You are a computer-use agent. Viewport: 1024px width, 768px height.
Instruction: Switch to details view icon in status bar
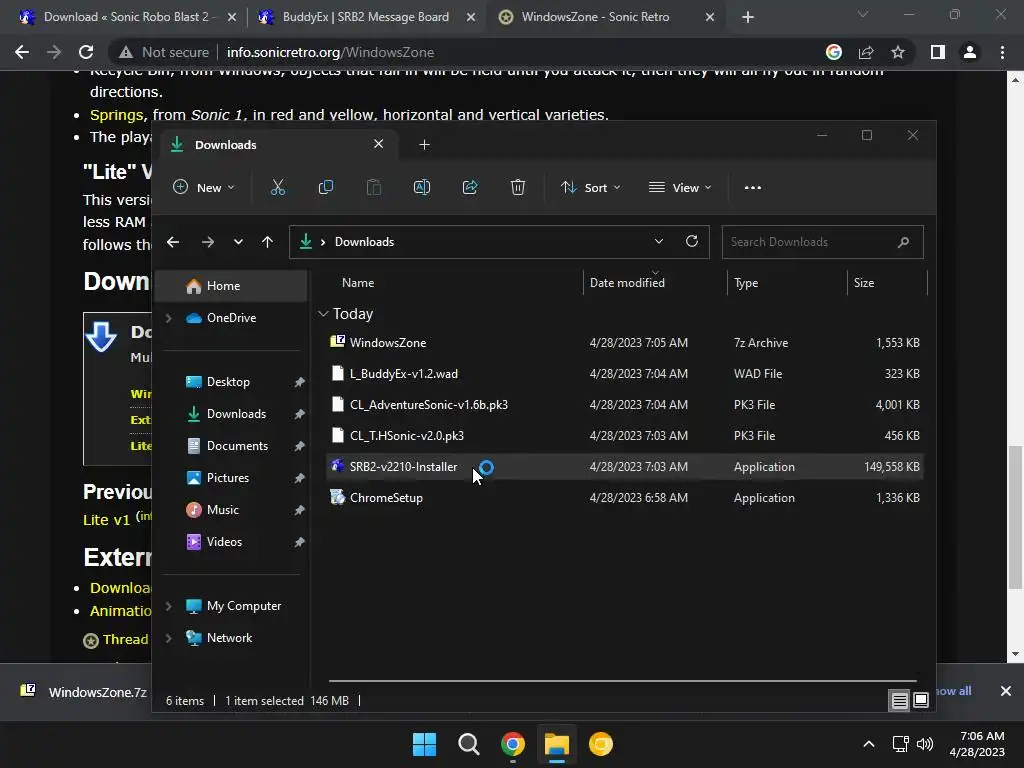[x=899, y=701]
